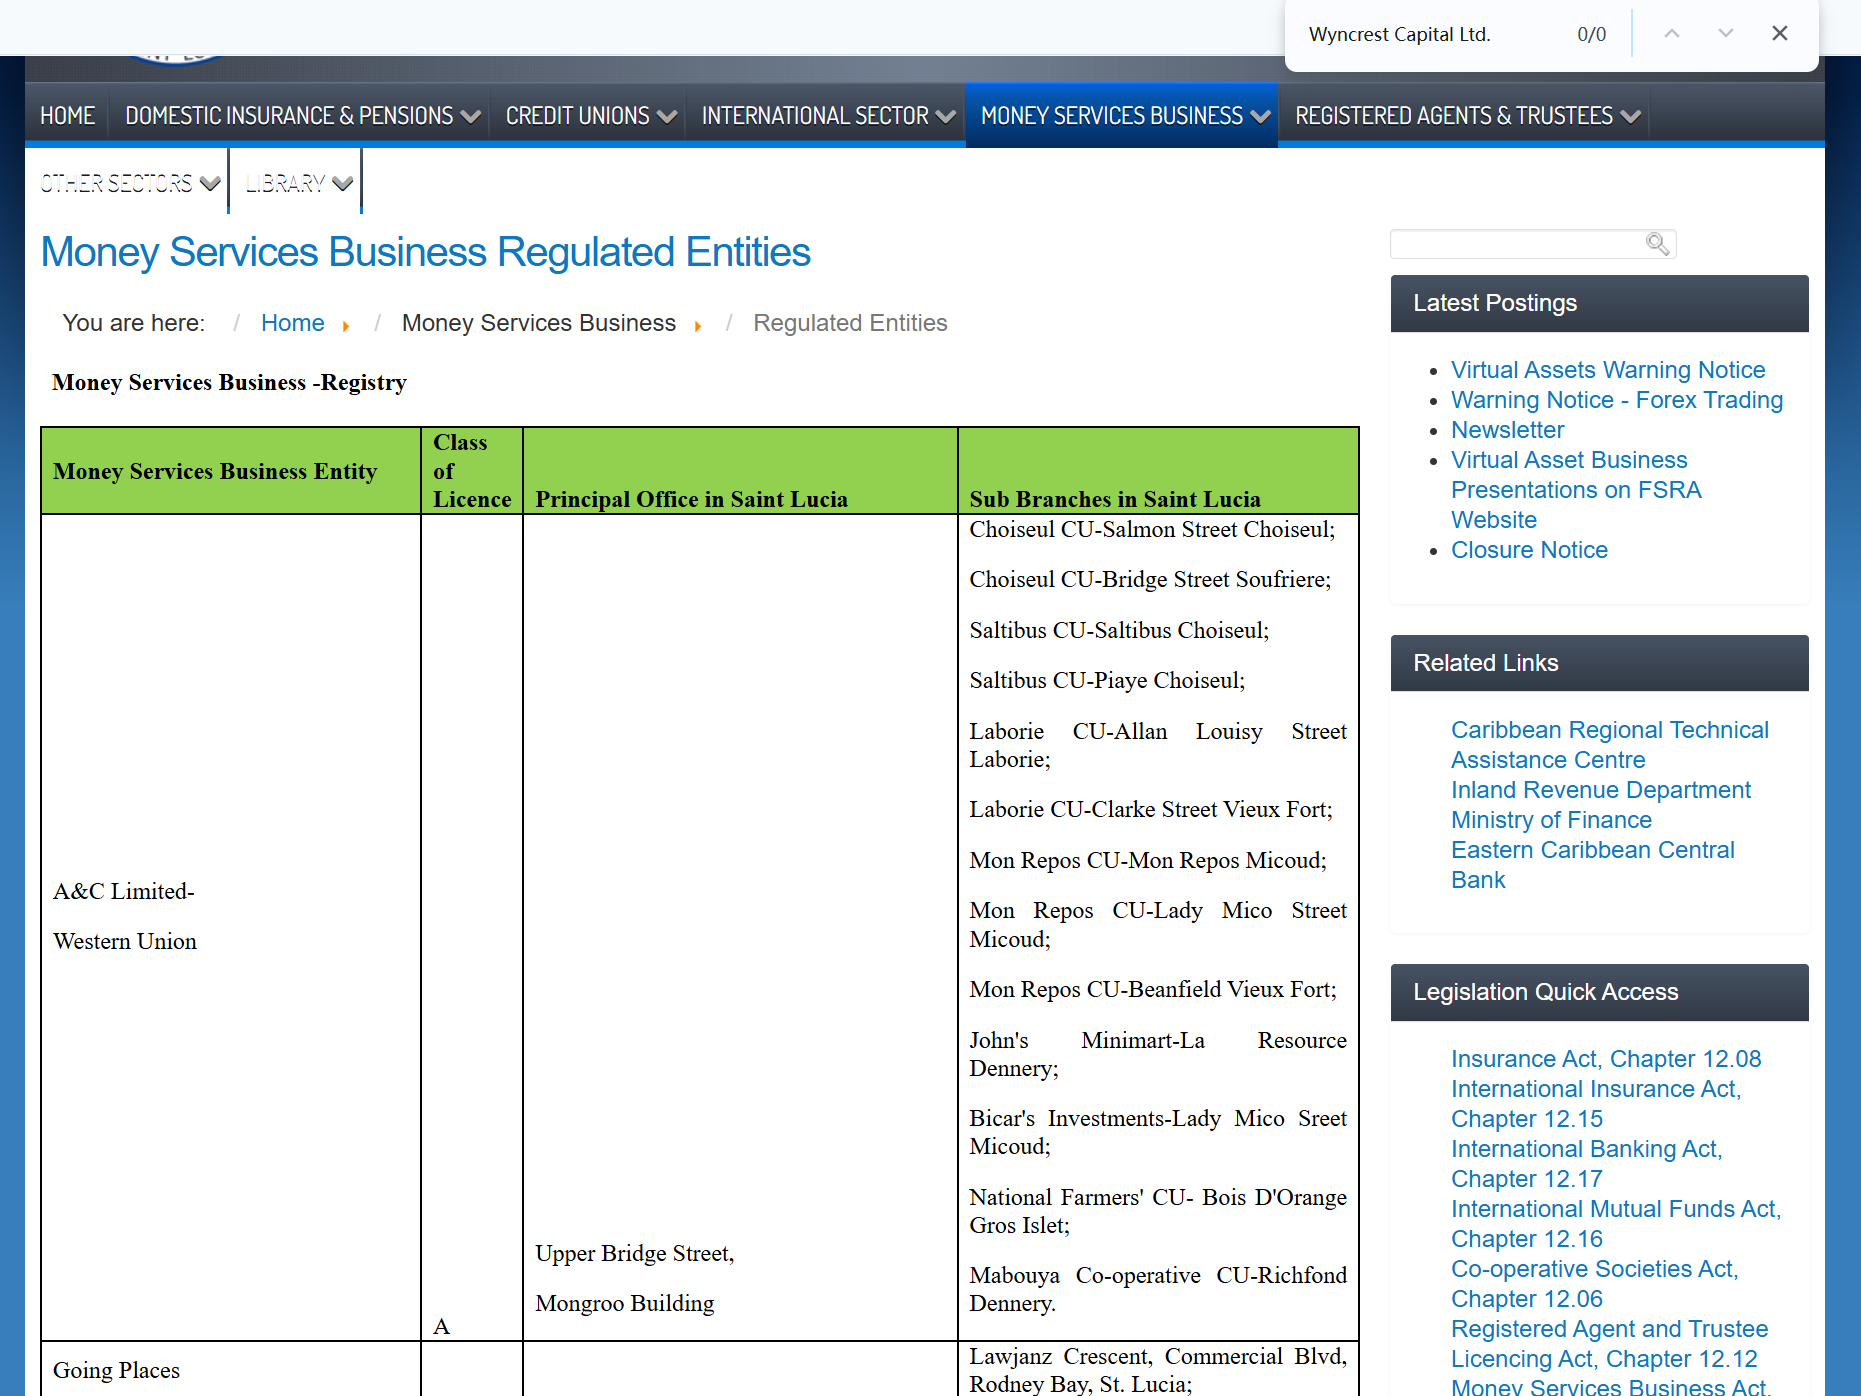Click the search magnifier icon in sidebar
Viewport: 1861px width, 1396px height.
point(1657,244)
